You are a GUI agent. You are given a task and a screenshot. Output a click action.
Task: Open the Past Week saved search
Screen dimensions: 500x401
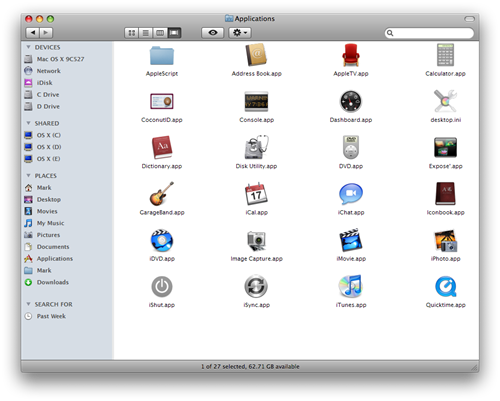tap(45, 316)
